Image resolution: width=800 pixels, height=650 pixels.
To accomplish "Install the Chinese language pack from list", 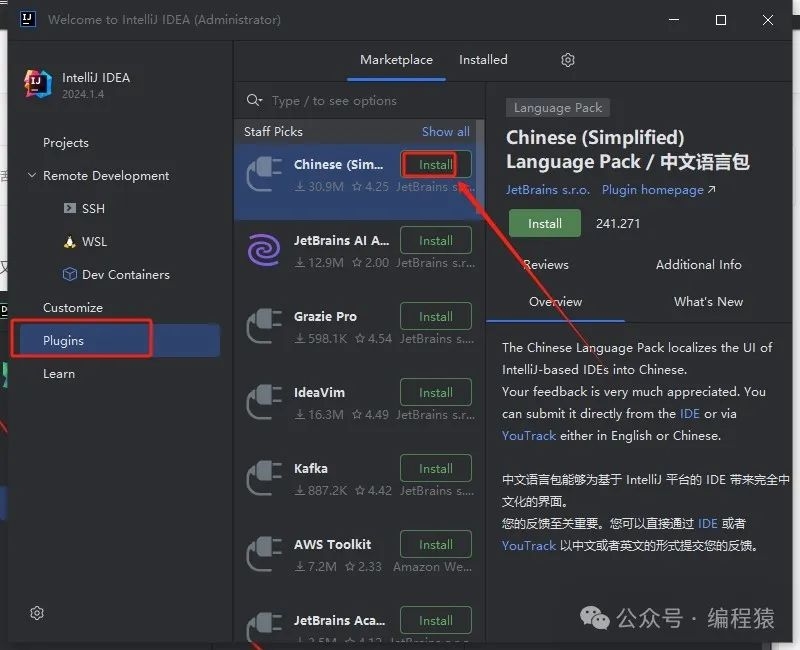I will pyautogui.click(x=436, y=165).
